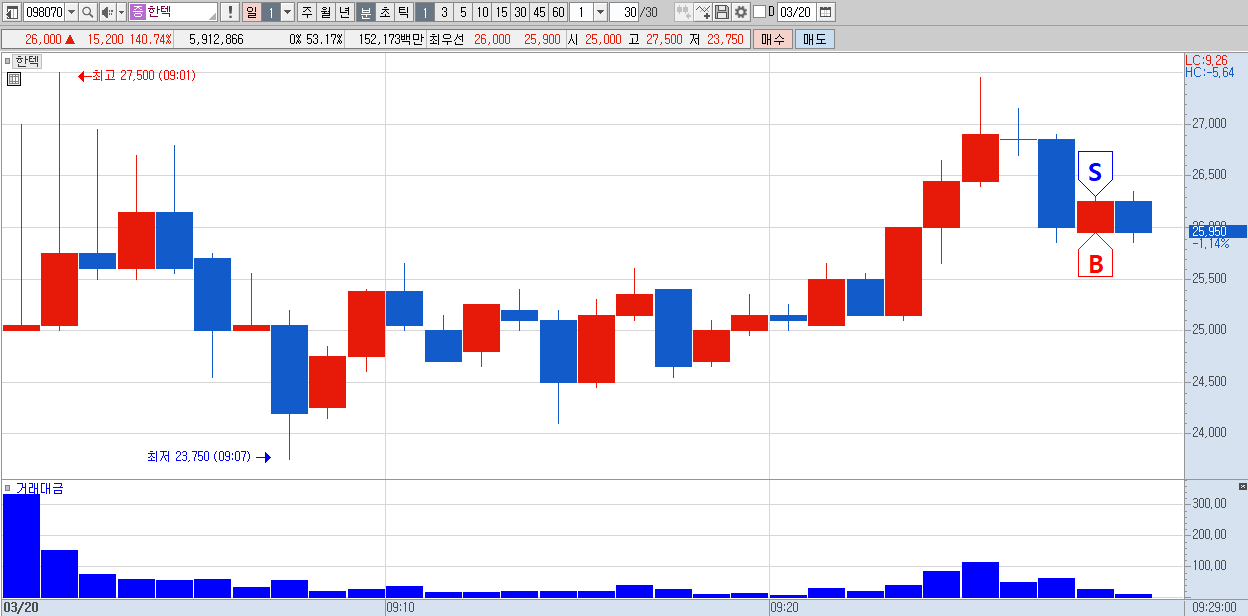Click the stock code field 098070
The height and width of the screenshot is (616, 1248).
[x=44, y=12]
